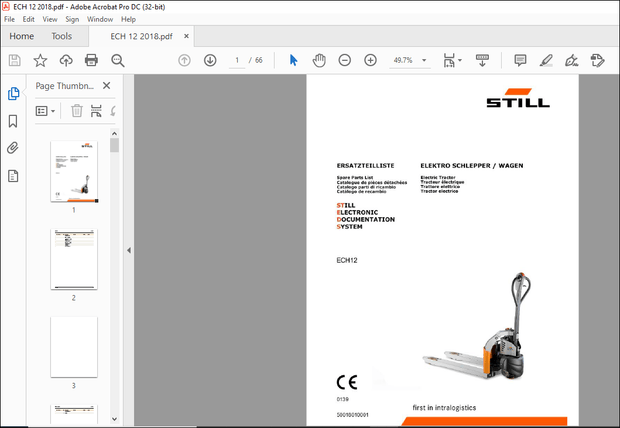Open the File menu
Screen dimensions: 620x428
click(x=9, y=19)
